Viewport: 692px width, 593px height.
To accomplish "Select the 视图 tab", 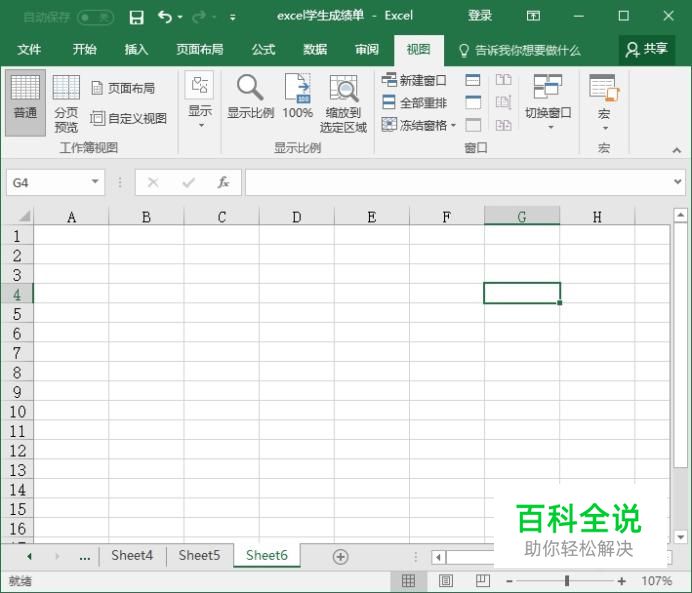I will (x=418, y=49).
